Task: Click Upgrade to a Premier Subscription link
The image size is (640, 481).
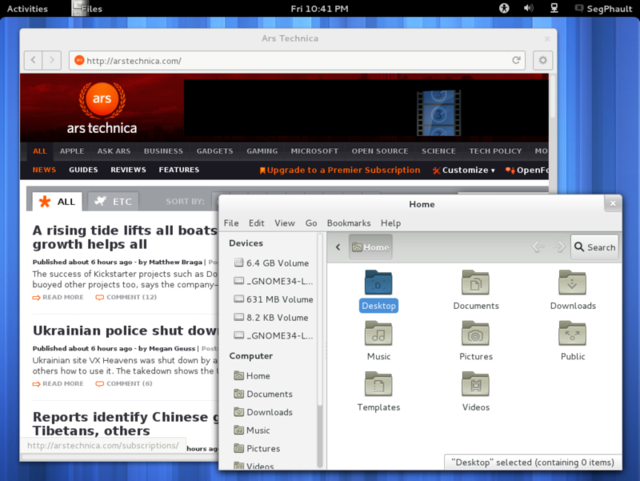Action: pyautogui.click(x=340, y=170)
